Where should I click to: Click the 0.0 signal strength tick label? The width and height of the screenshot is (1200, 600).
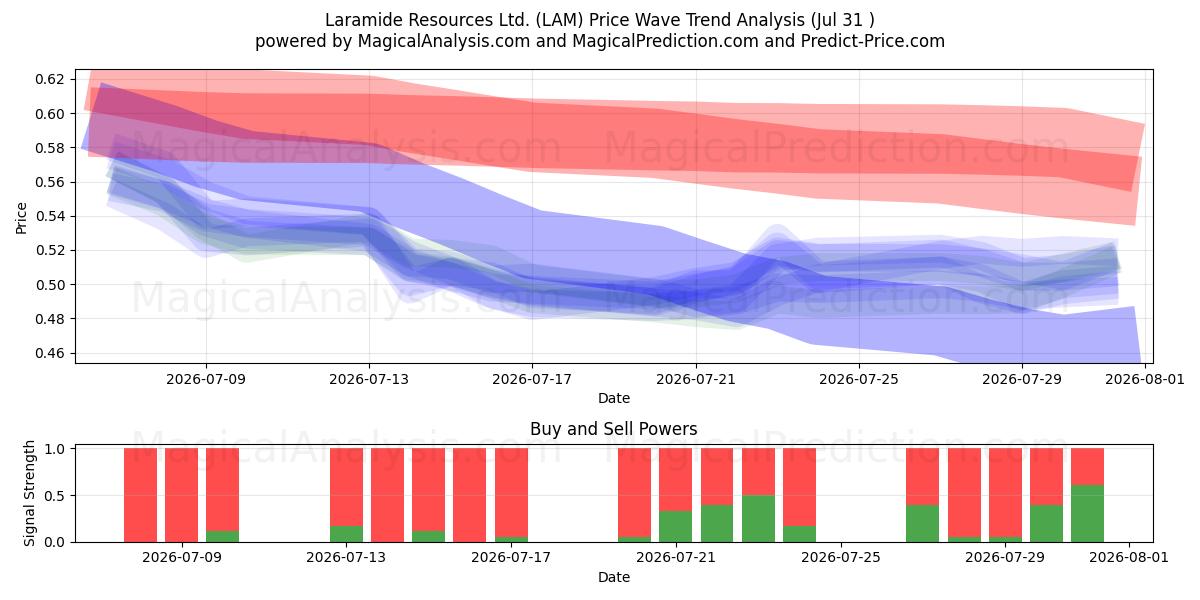click(56, 542)
